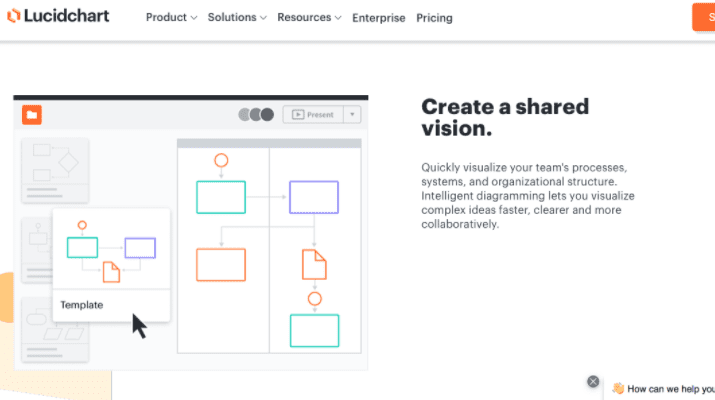This screenshot has height=400, width=715.
Task: Click the orange folder icon in the diagram preview
Action: tap(32, 115)
